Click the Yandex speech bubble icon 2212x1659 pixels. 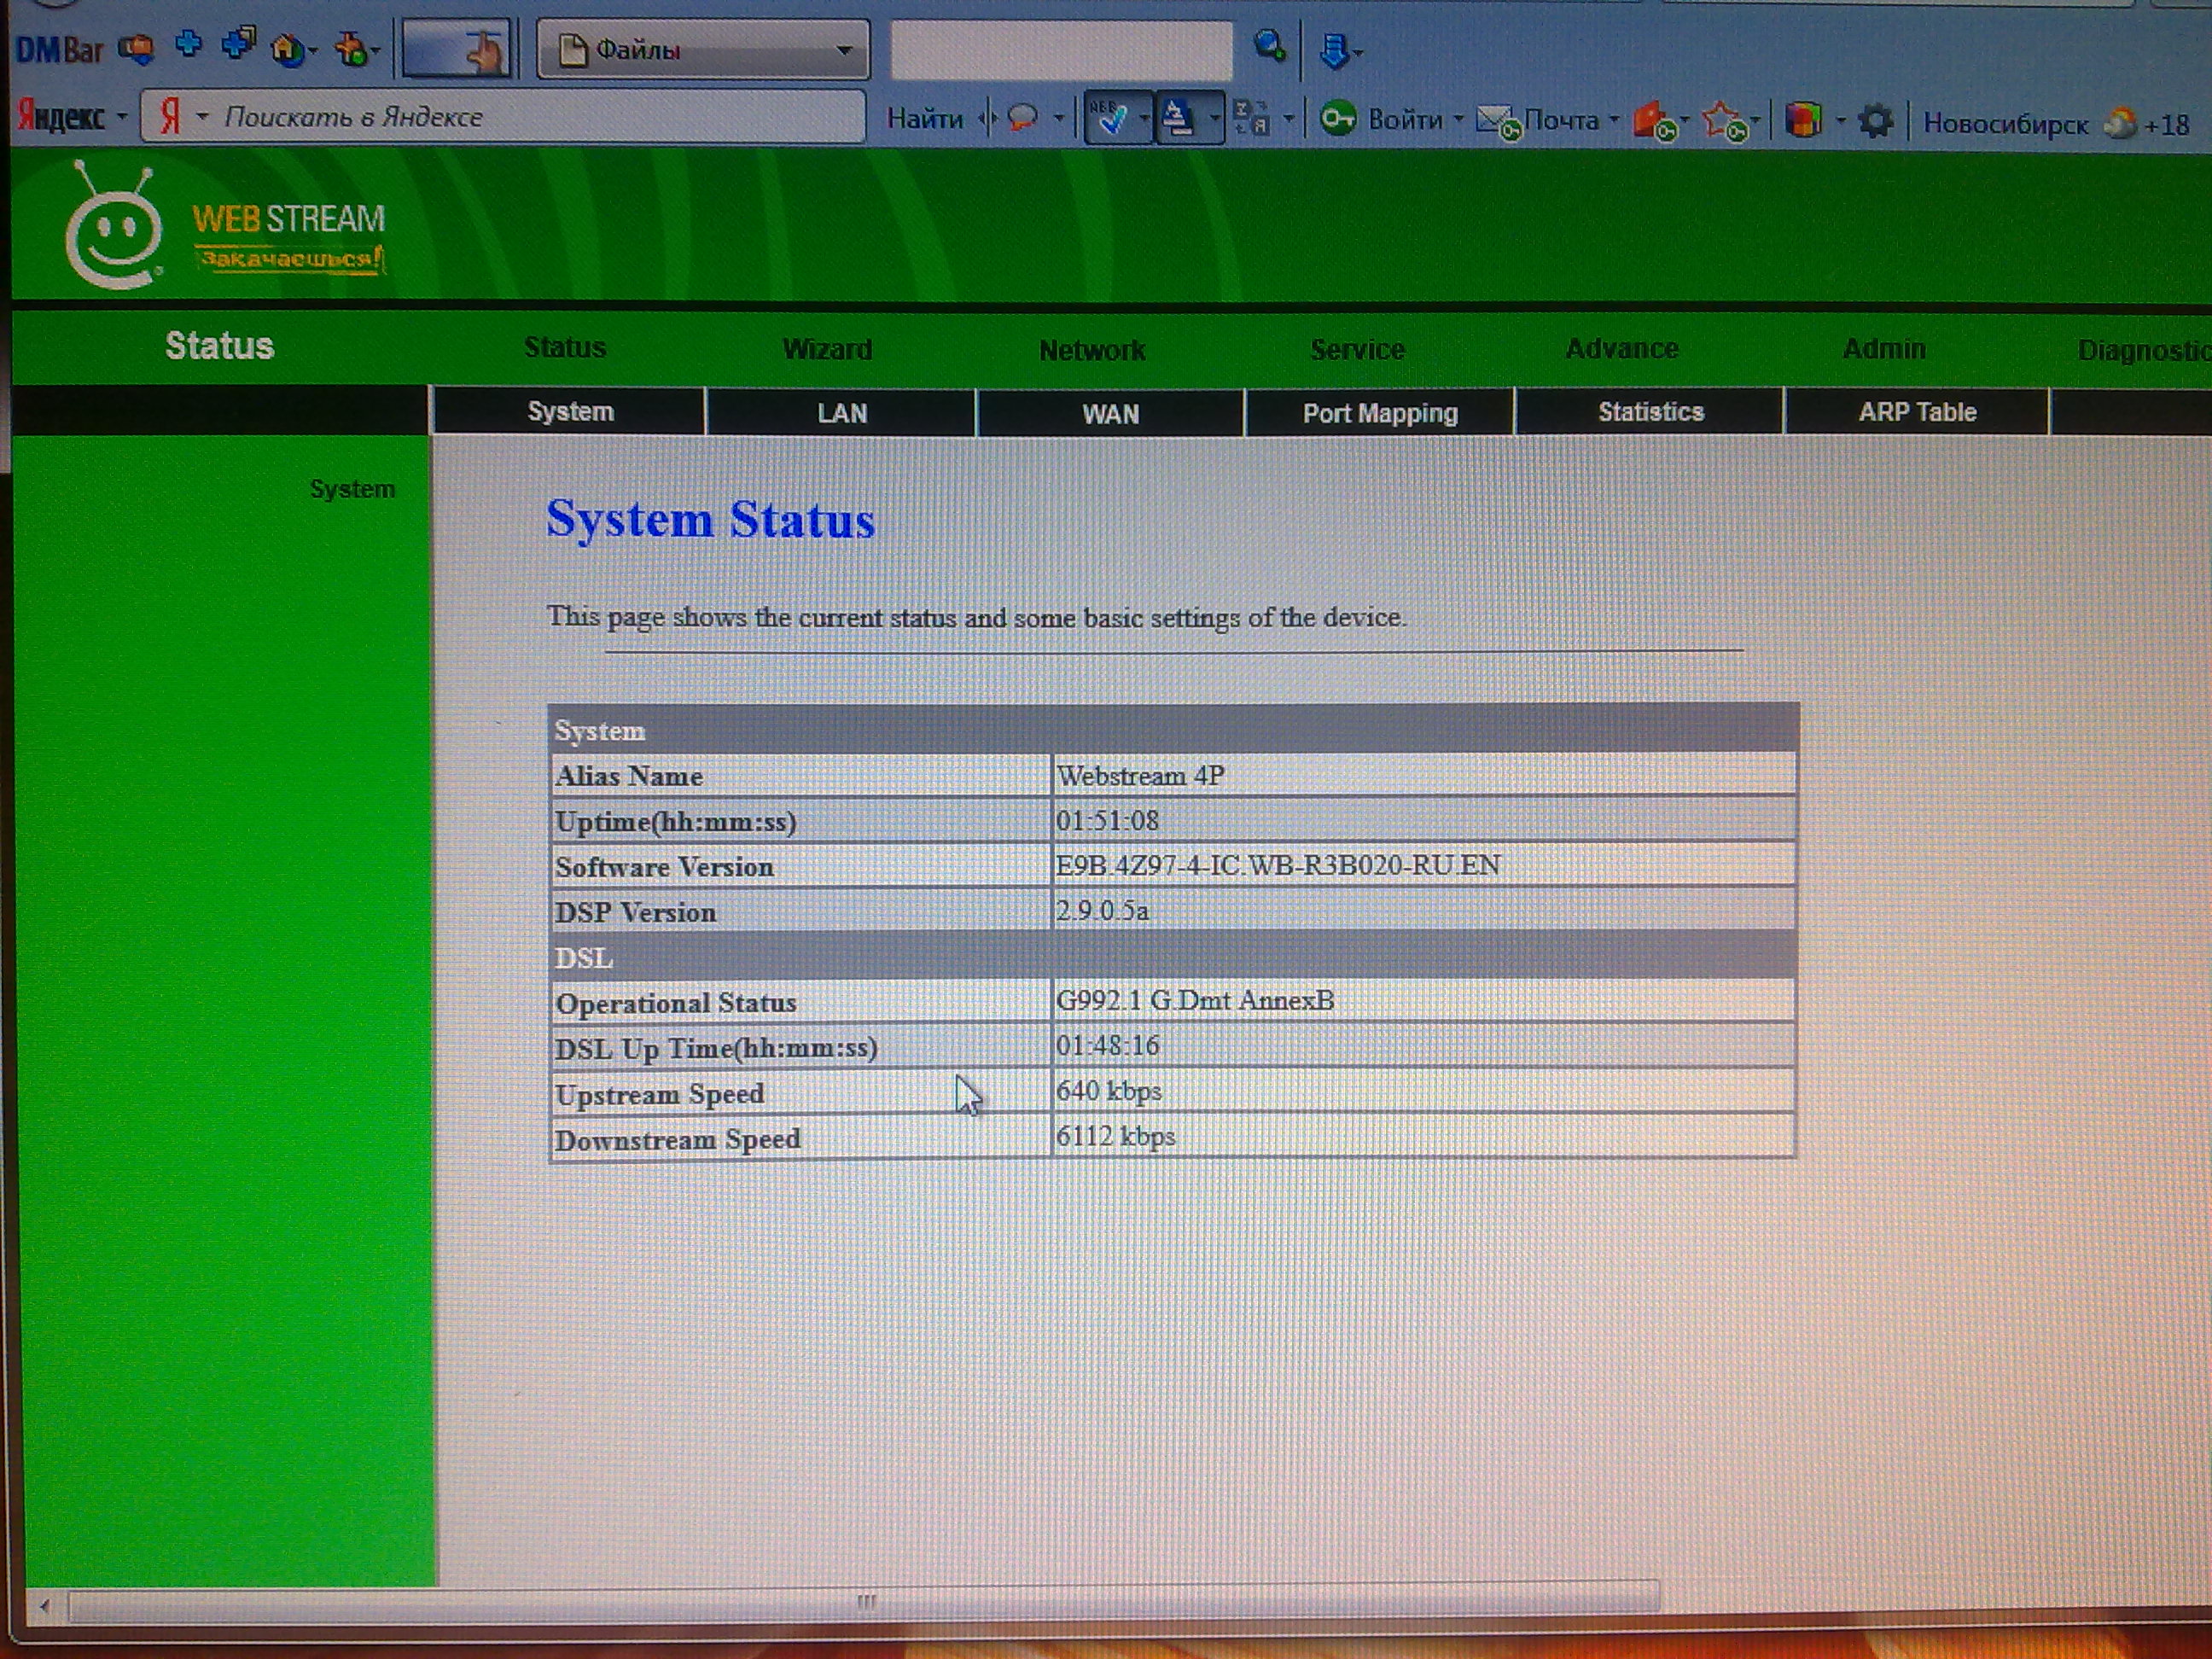1023,119
